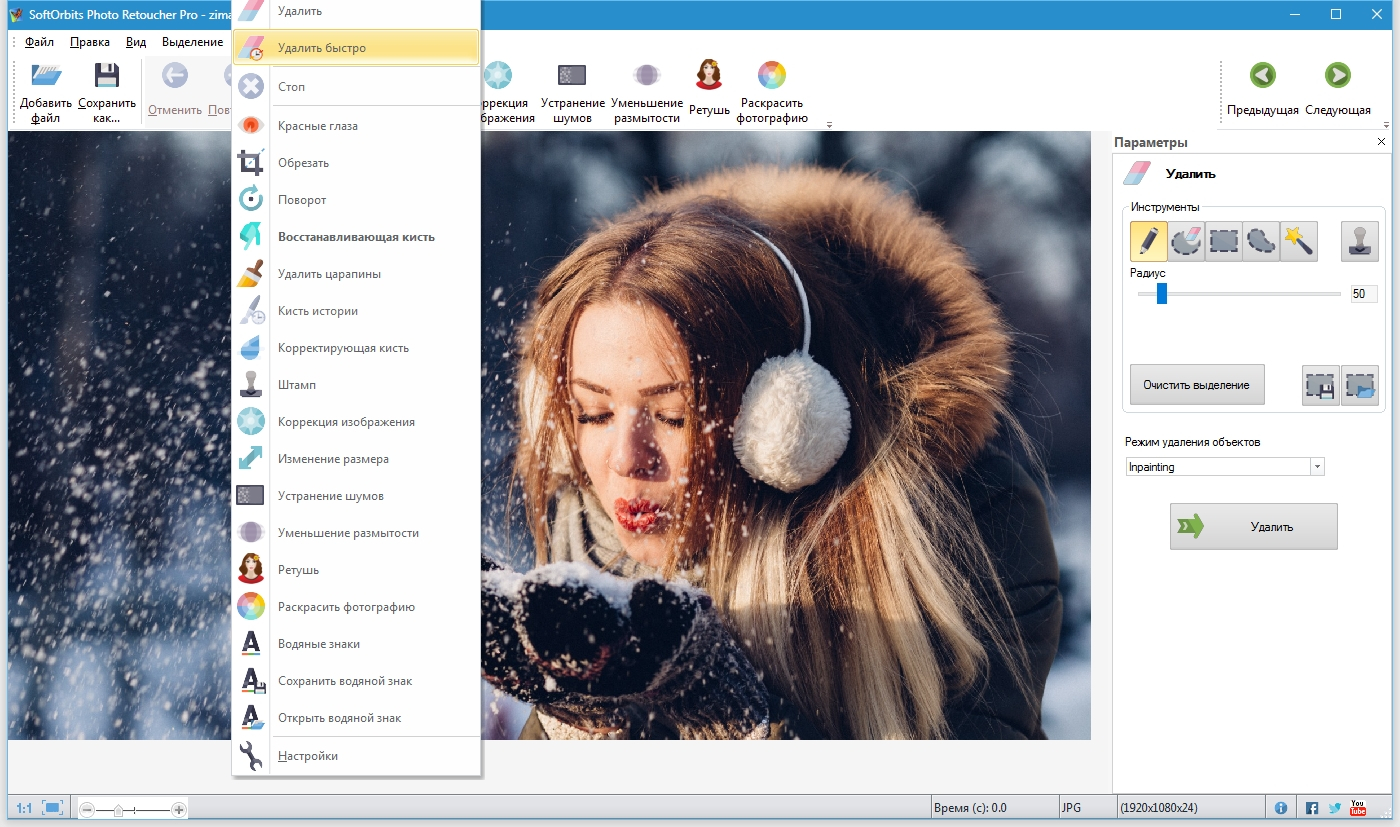Click the Добавить файл toolbar button
Image resolution: width=1400 pixels, height=827 pixels.
pos(46,90)
